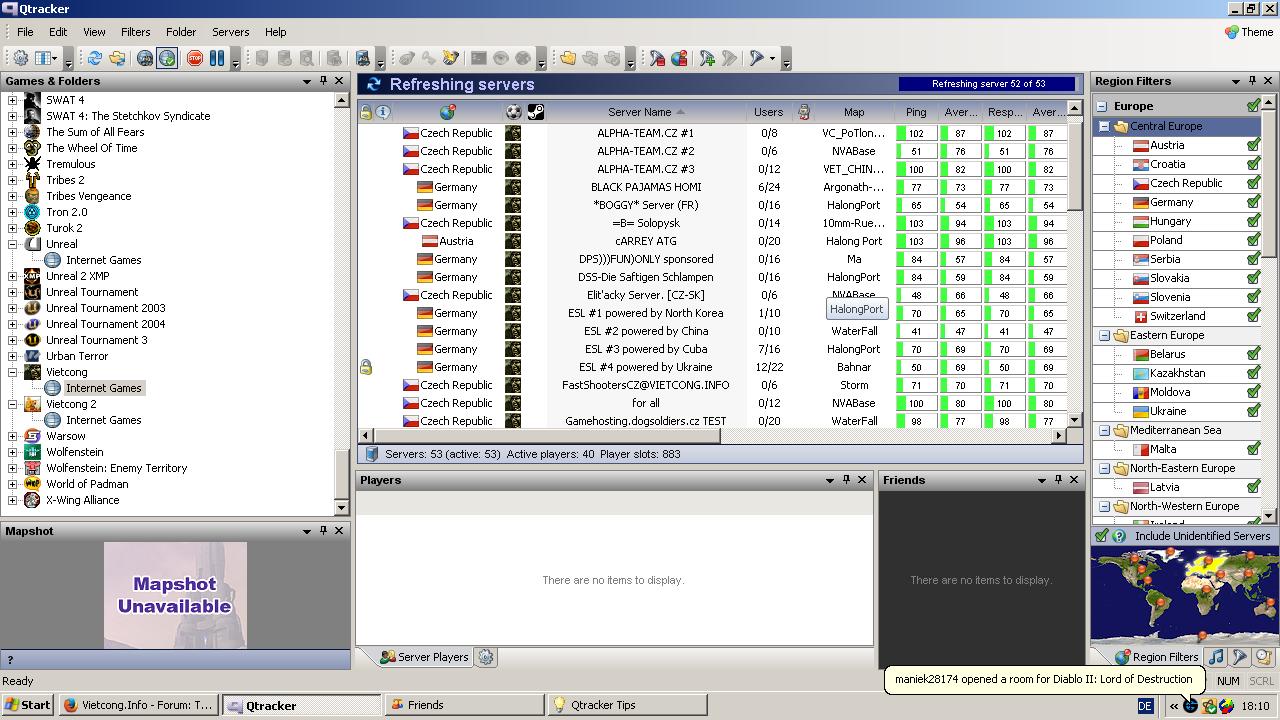Collapse the Unreal game tree node

(13, 244)
